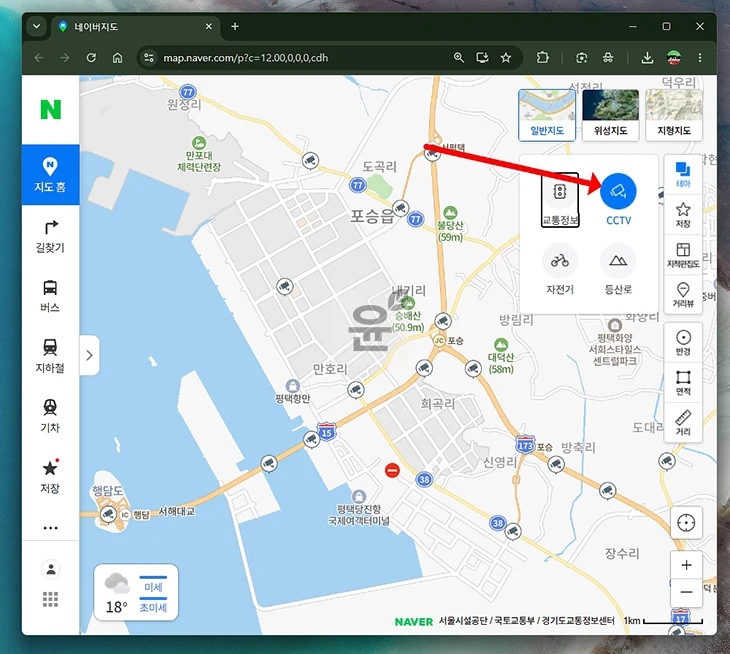730x654 pixels.
Task: Open 지도 홈 map home
Action: coord(50,175)
